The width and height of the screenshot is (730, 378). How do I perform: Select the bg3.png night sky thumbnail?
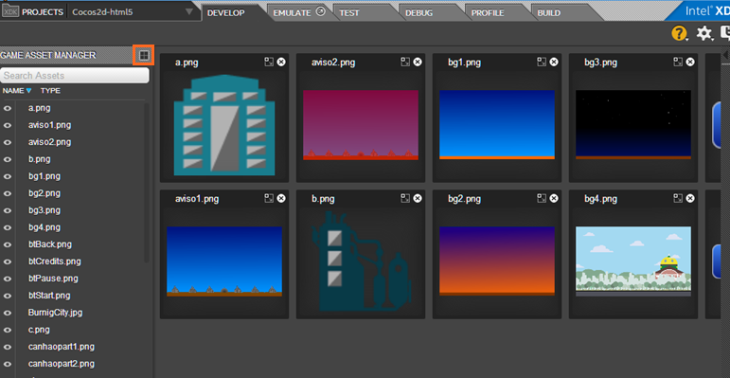[633, 124]
